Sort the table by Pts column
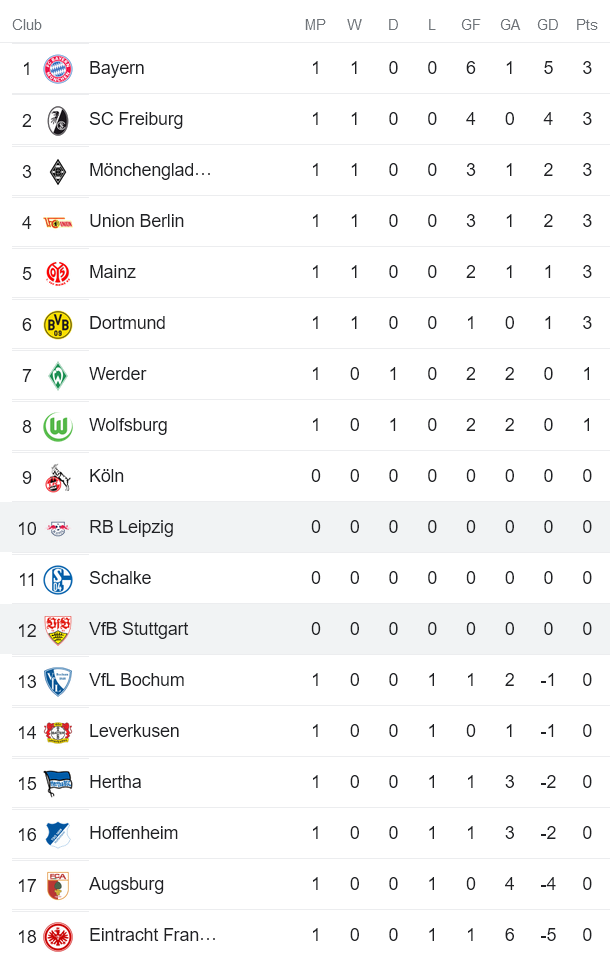The width and height of the screenshot is (610, 970). point(585,25)
